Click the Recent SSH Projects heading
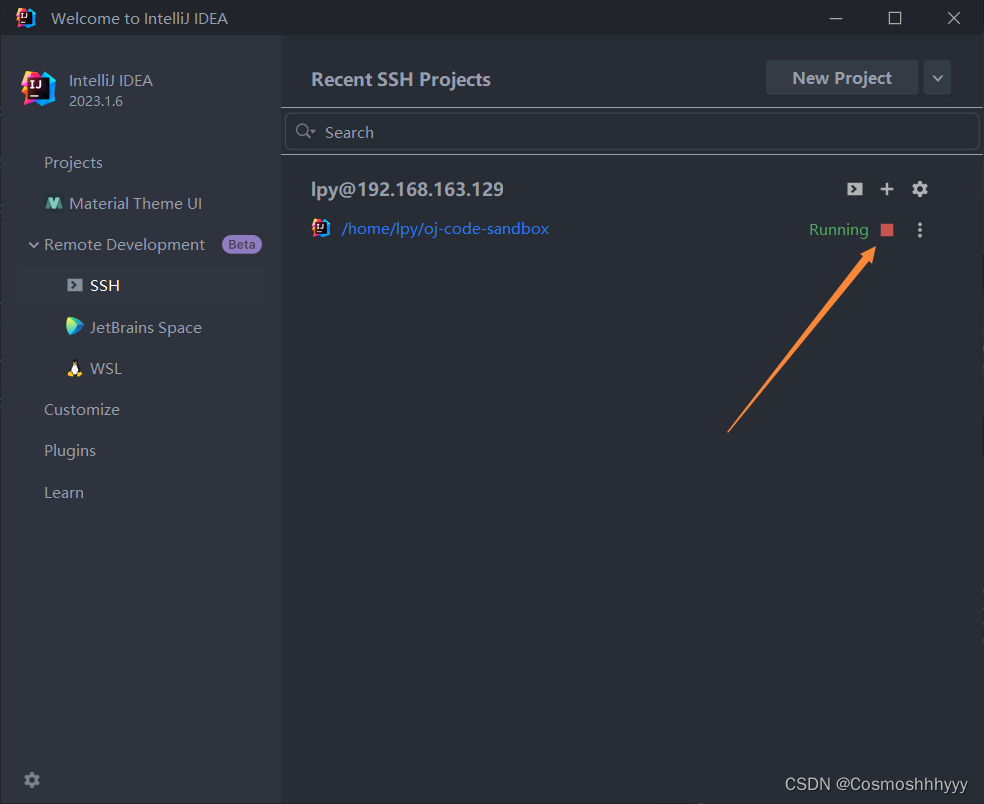Image resolution: width=984 pixels, height=804 pixels. tap(401, 80)
